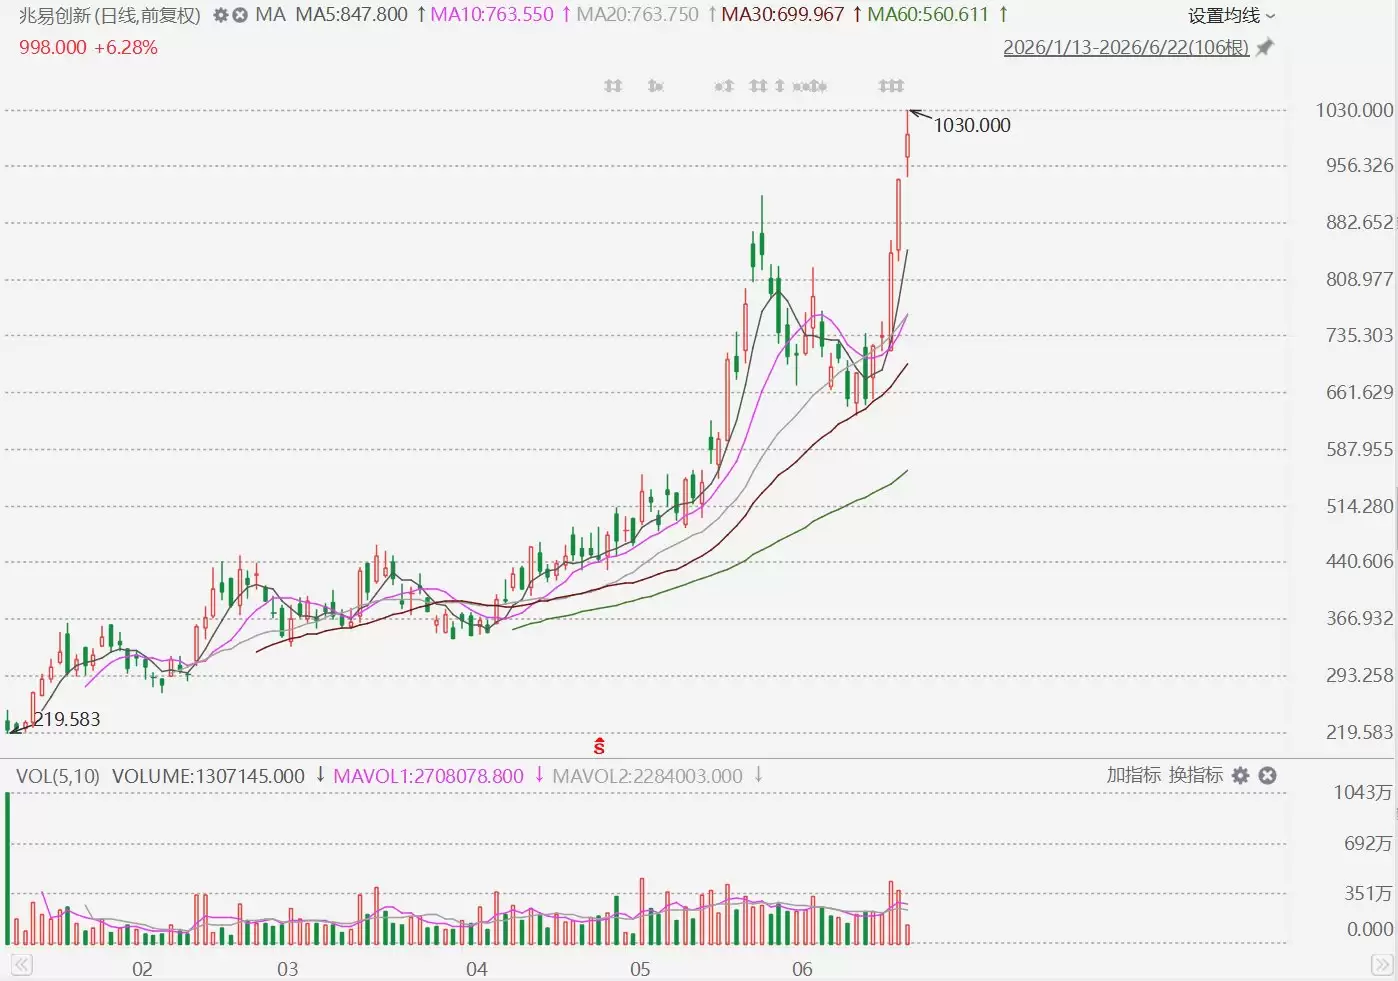Click the 293.258 price axis label
Viewport: 1398px width, 981px height.
coord(1359,676)
